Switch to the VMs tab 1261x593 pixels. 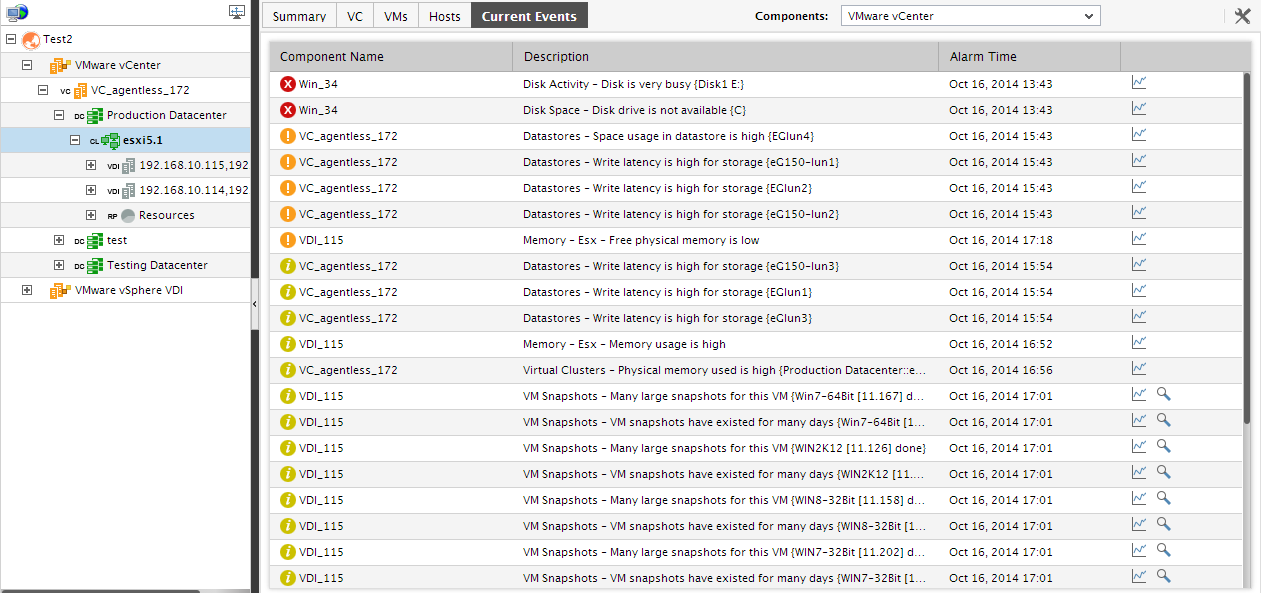coord(396,16)
